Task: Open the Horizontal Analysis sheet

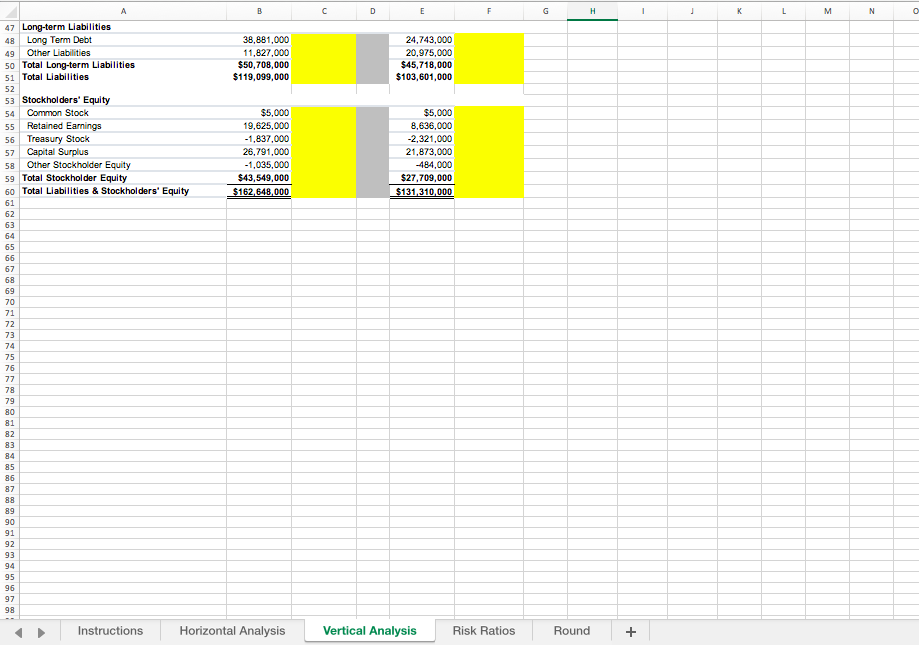Action: 231,630
